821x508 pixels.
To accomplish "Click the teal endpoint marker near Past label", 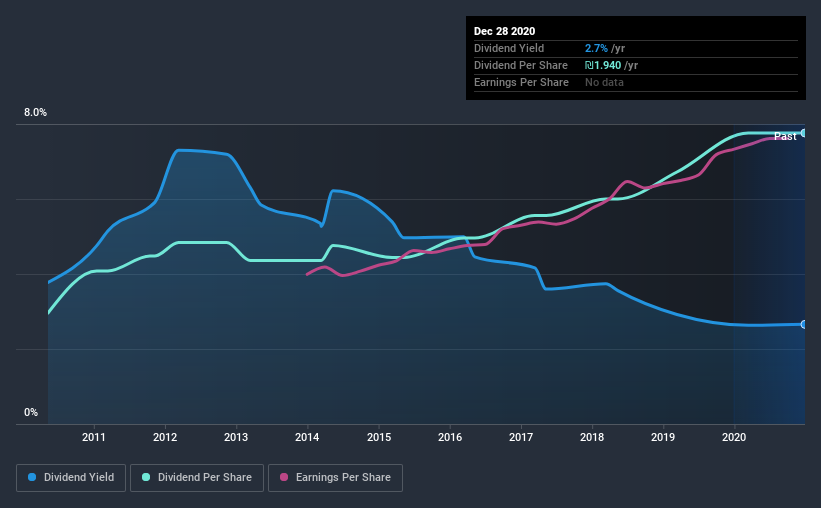I will point(803,133).
